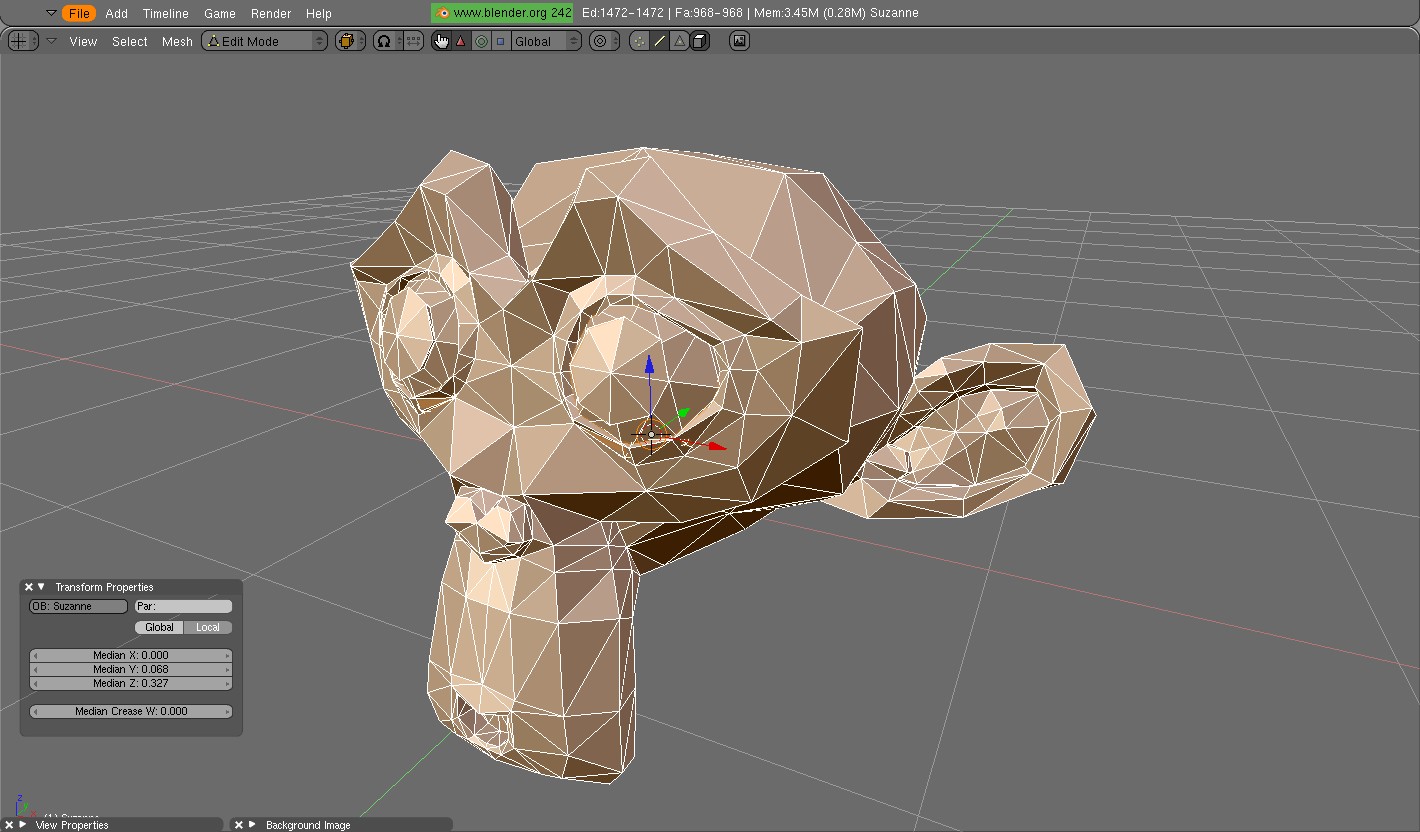Expand the Background Image panel
Screen dimensions: 1420x832
(x=252, y=825)
